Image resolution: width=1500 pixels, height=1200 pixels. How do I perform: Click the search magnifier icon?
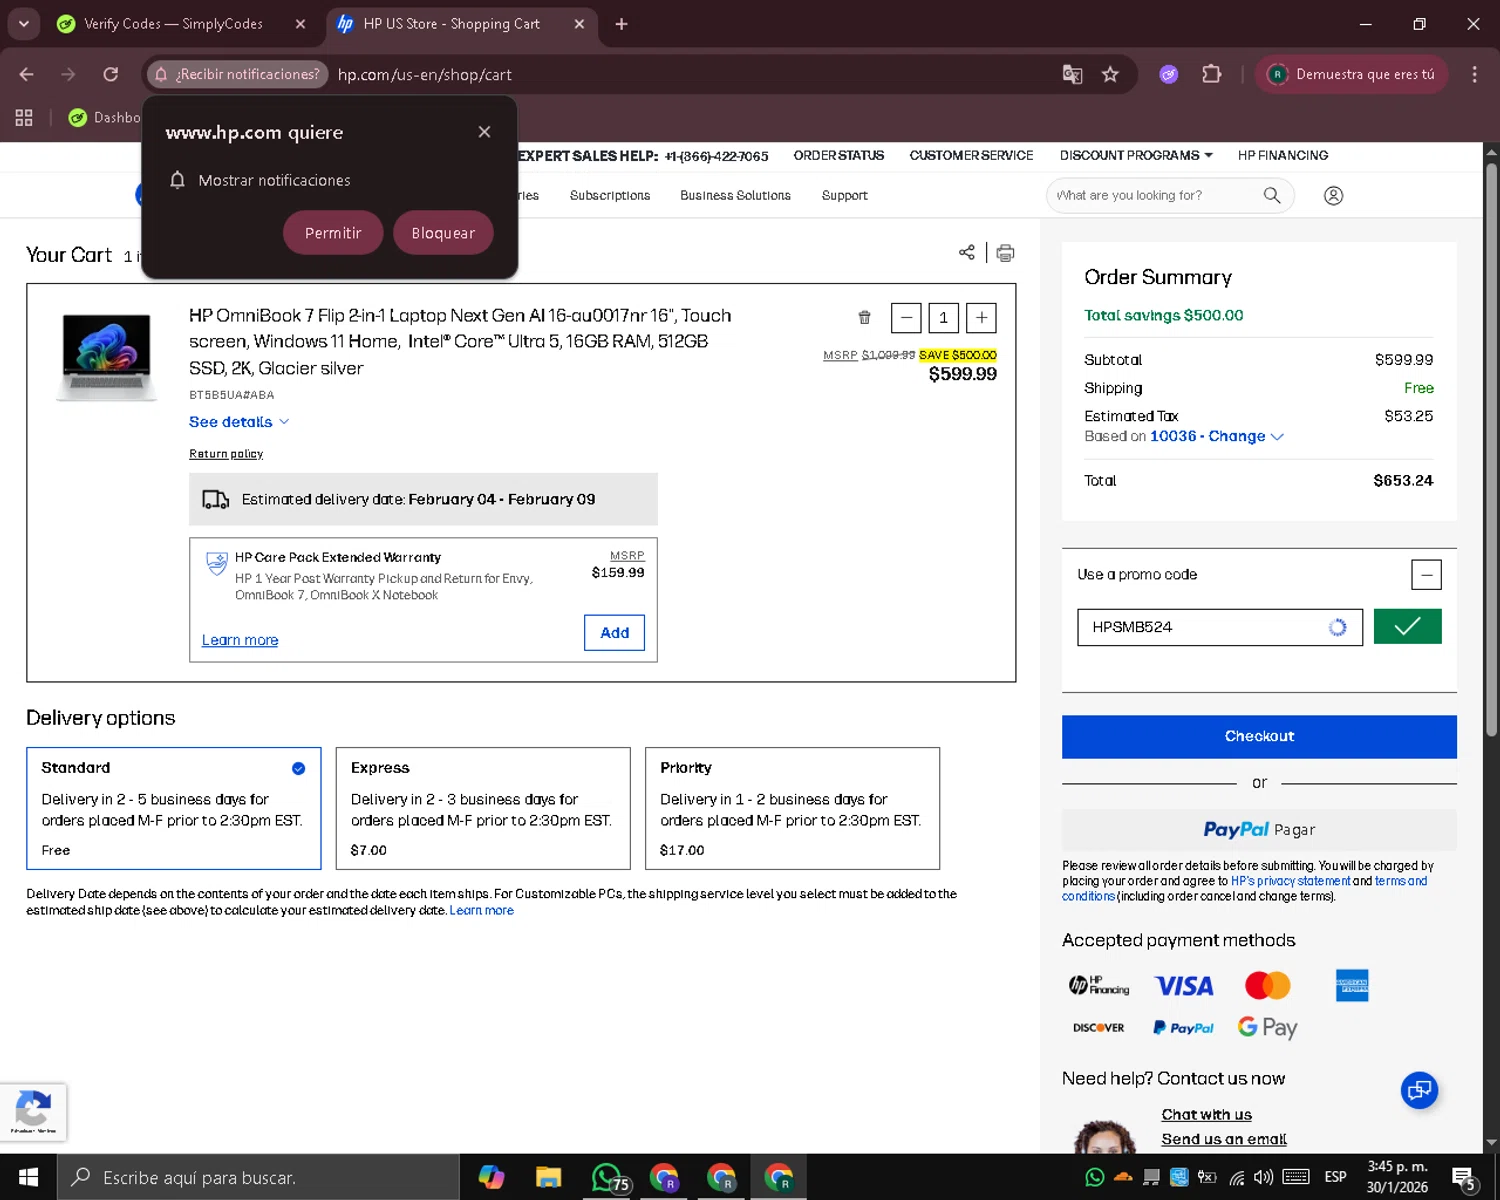[1272, 195]
